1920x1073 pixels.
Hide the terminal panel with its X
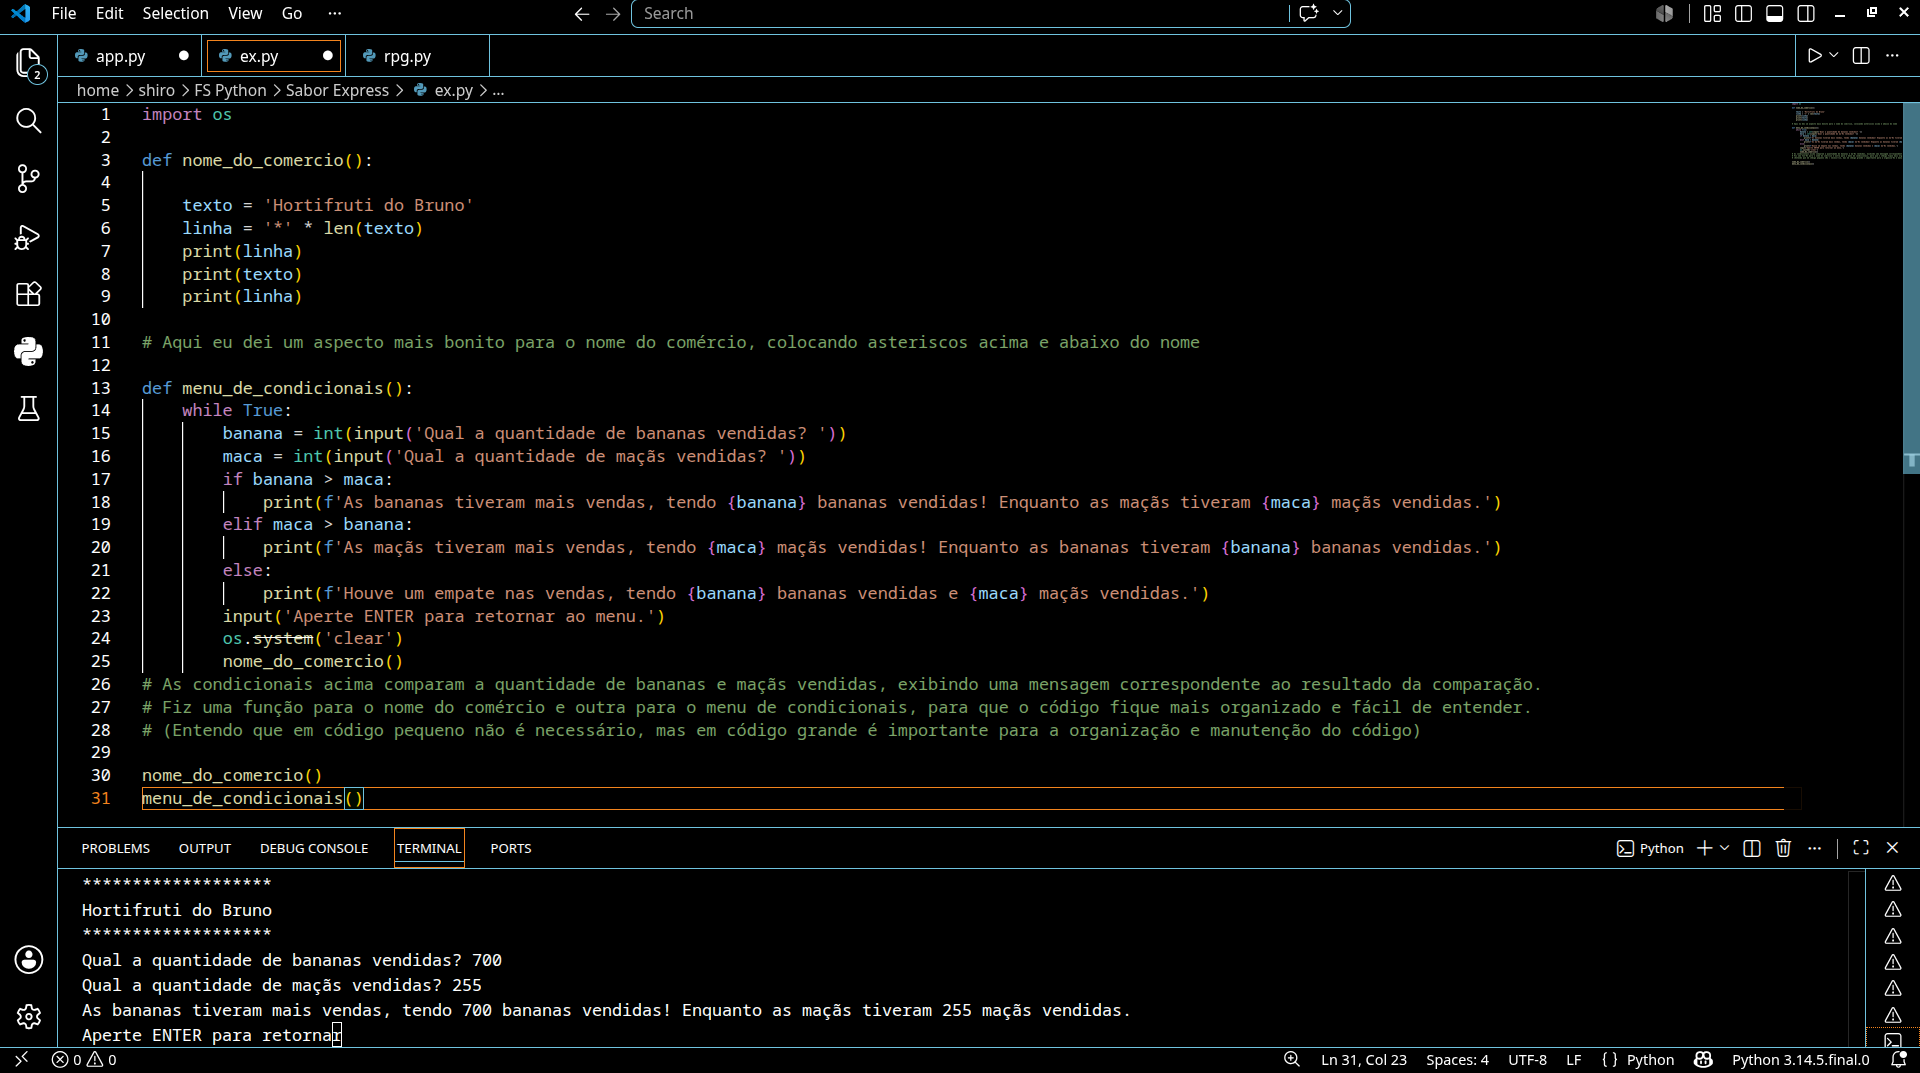coord(1892,848)
